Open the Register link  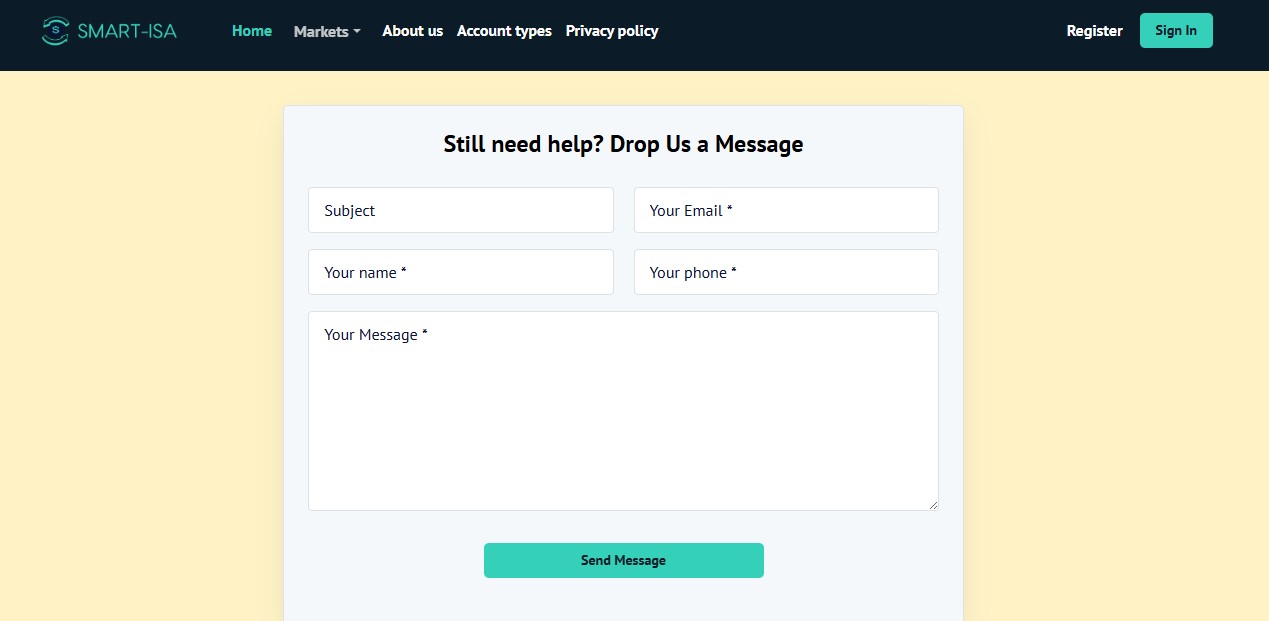pyautogui.click(x=1094, y=31)
